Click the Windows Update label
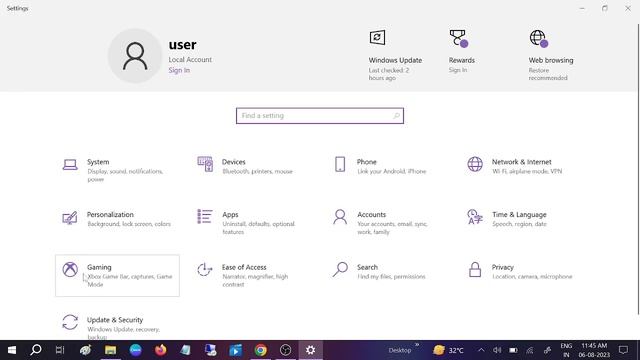The image size is (640, 360). tap(395, 60)
